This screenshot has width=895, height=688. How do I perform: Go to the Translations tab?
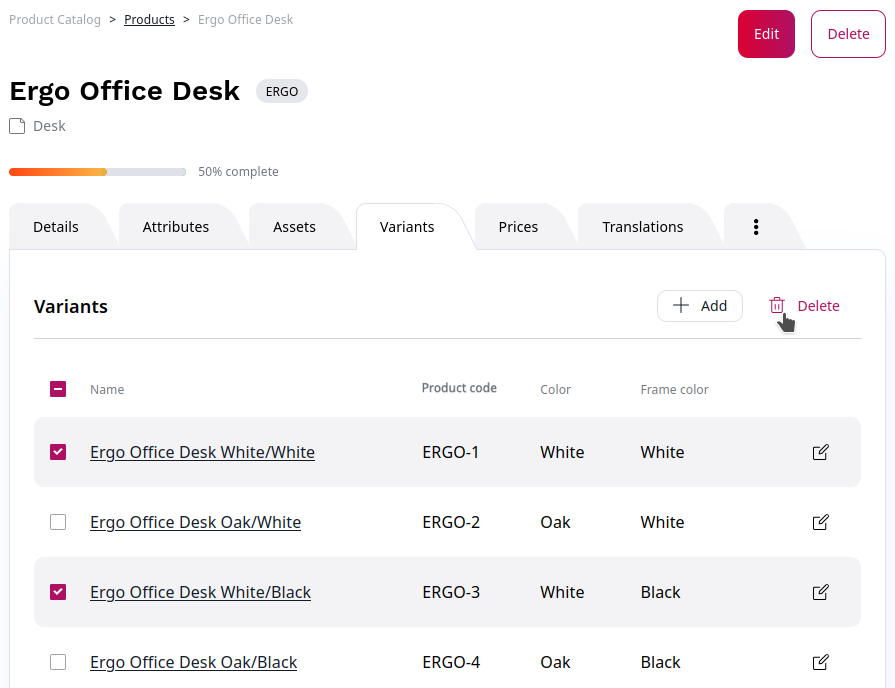[x=642, y=227]
